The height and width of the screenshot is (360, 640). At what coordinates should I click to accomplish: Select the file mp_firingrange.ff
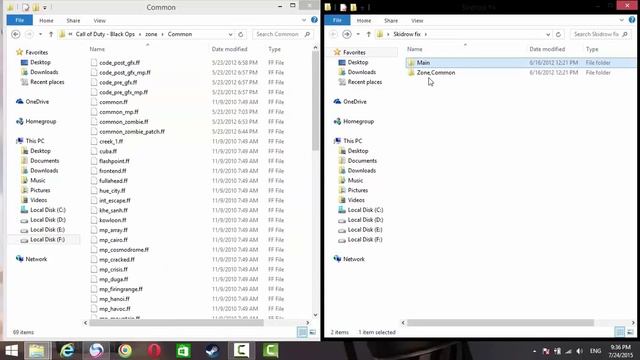pos(121,289)
